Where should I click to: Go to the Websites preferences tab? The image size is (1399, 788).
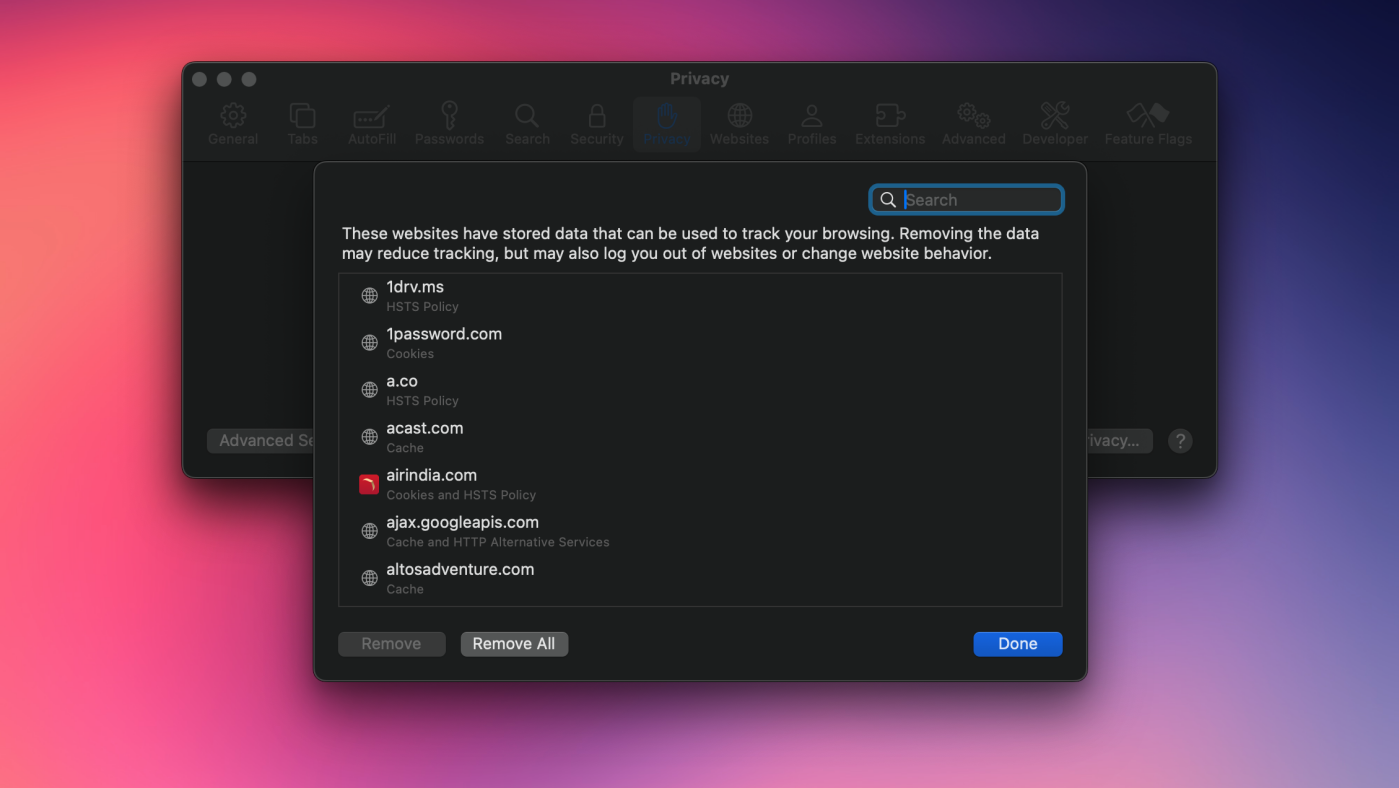click(739, 124)
